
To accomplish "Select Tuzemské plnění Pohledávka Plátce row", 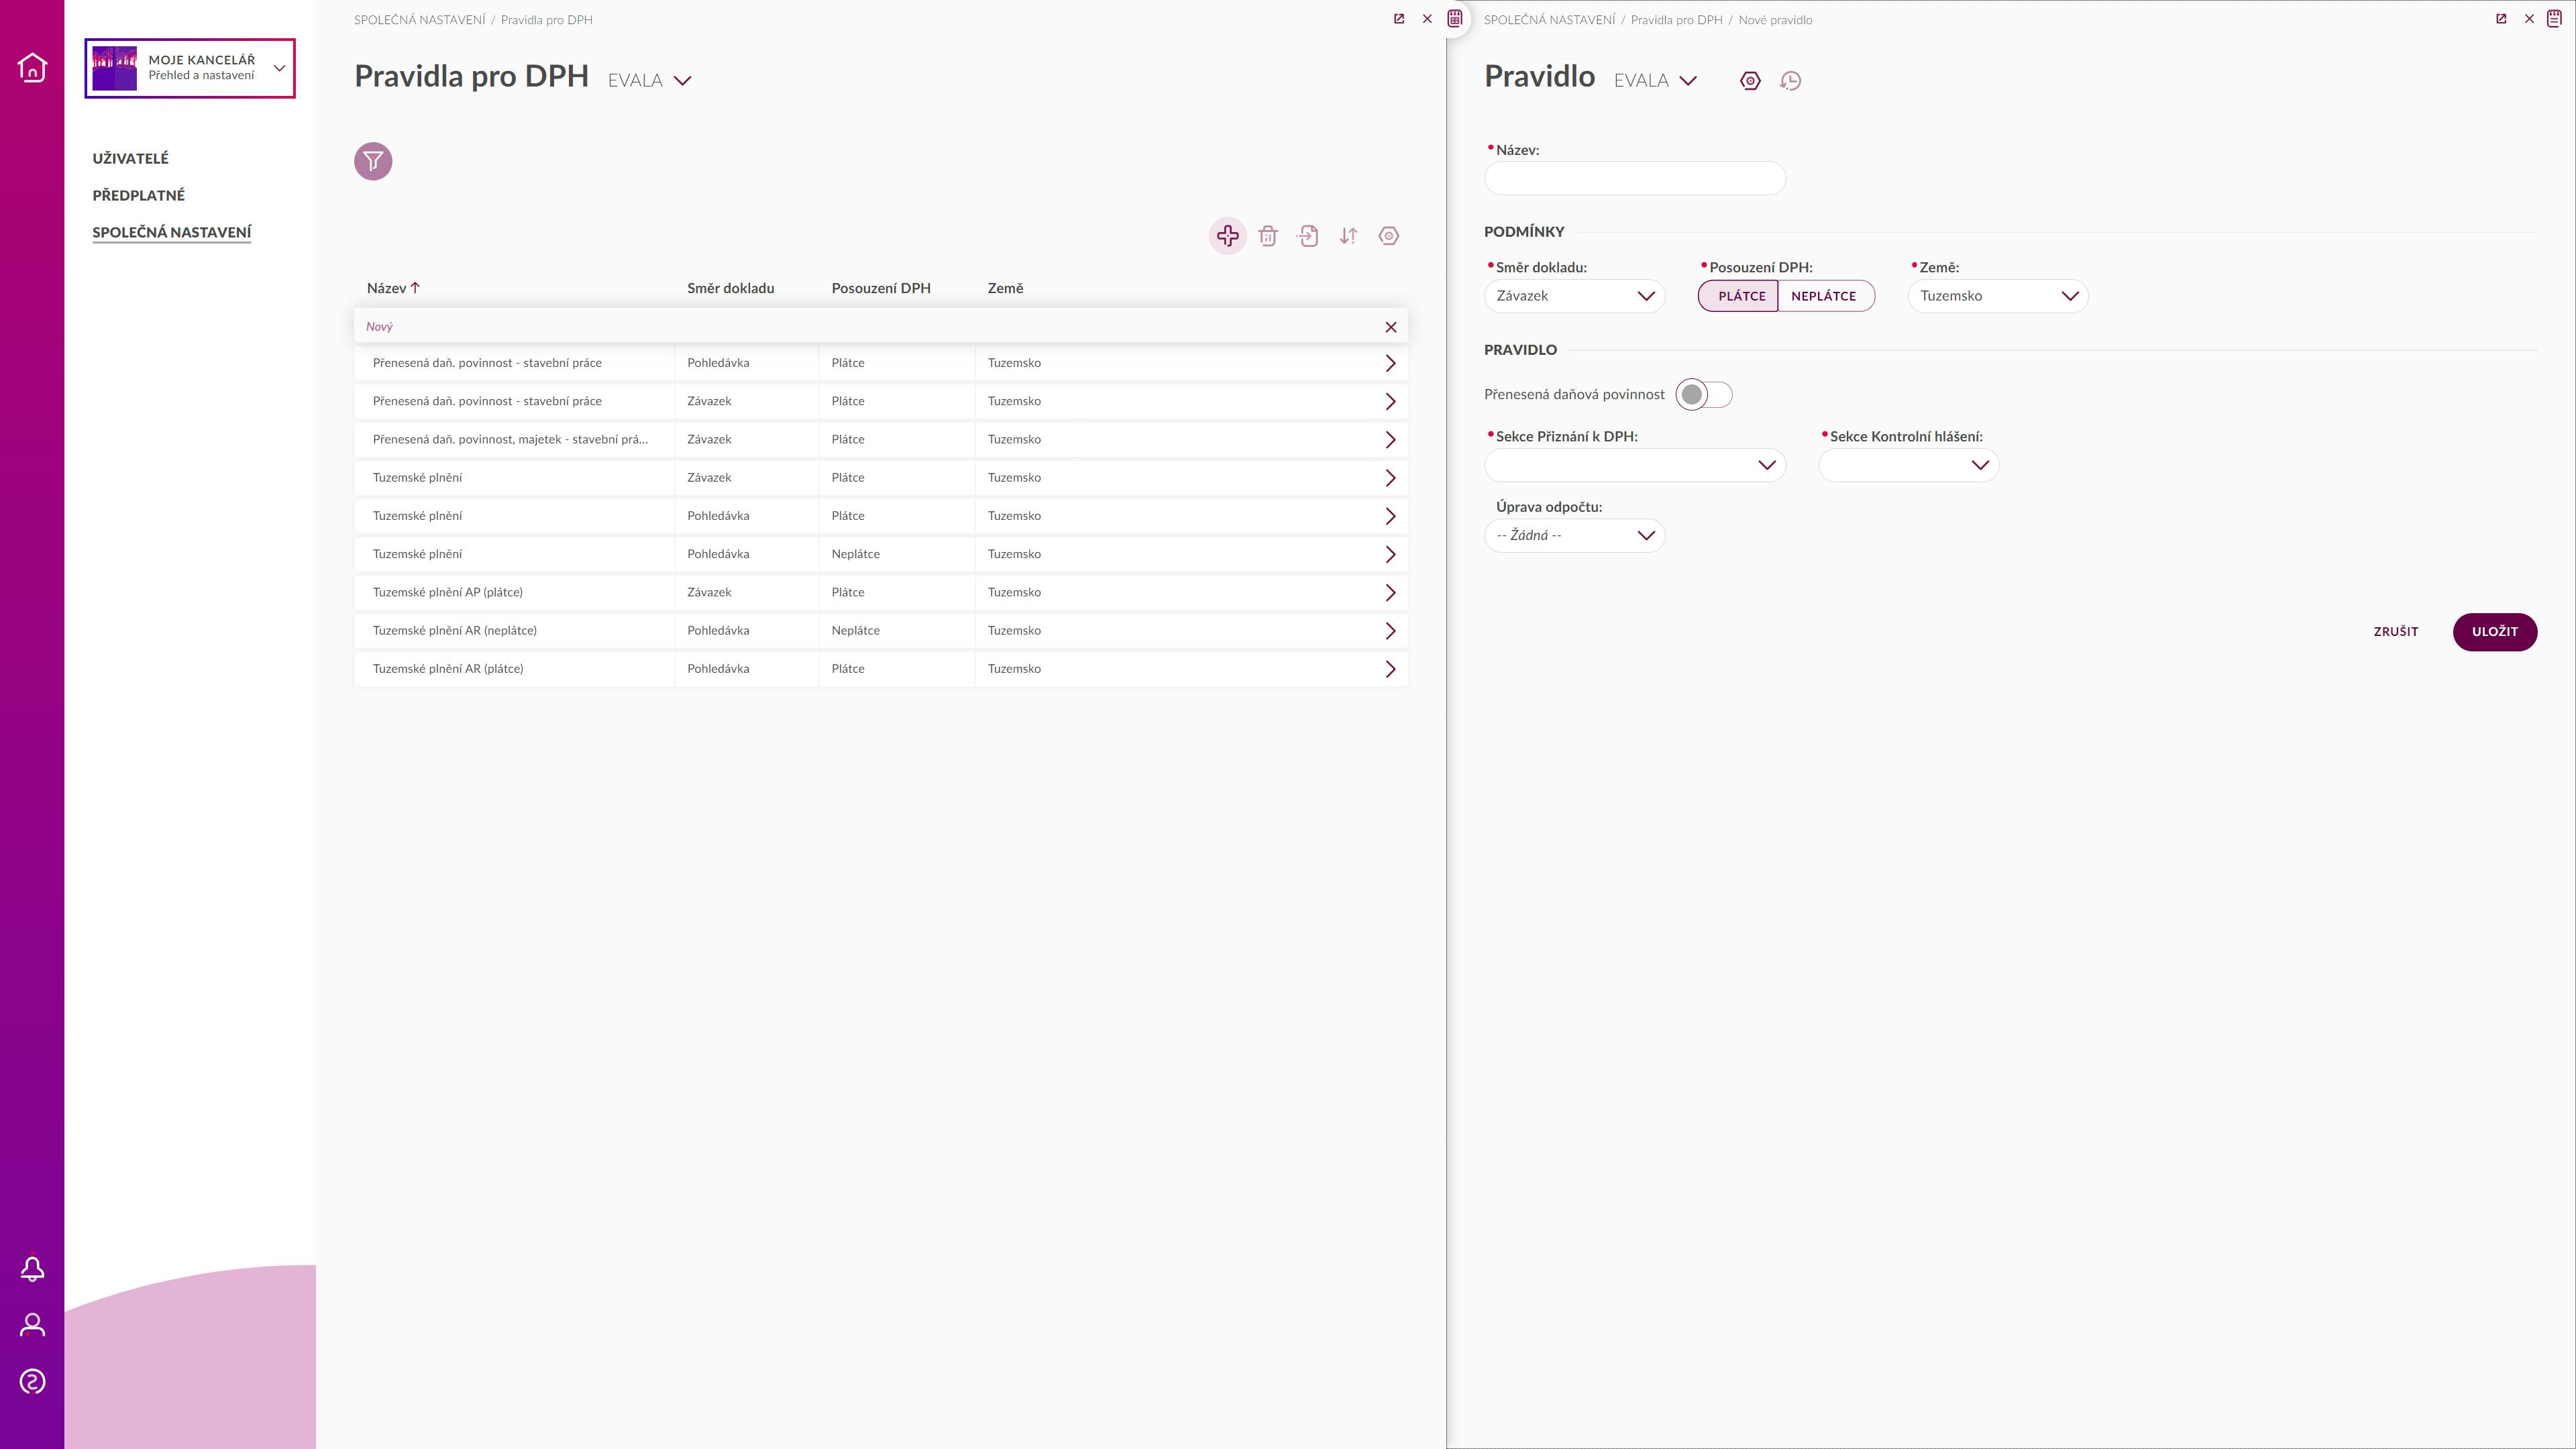I will click(x=881, y=516).
